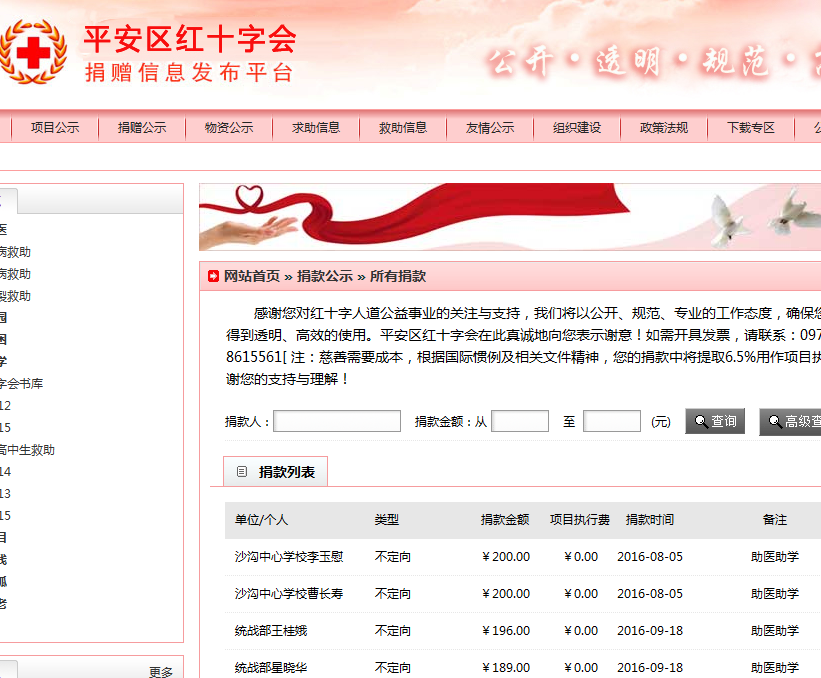Image resolution: width=821 pixels, height=678 pixels.
Task: Click the maximum amount input box after 至
Action: [x=611, y=422]
